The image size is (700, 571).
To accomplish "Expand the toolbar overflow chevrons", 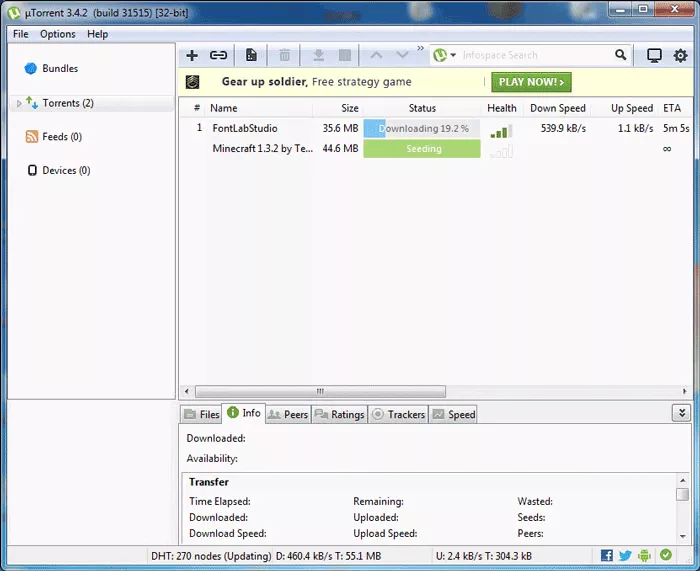I will click(421, 48).
